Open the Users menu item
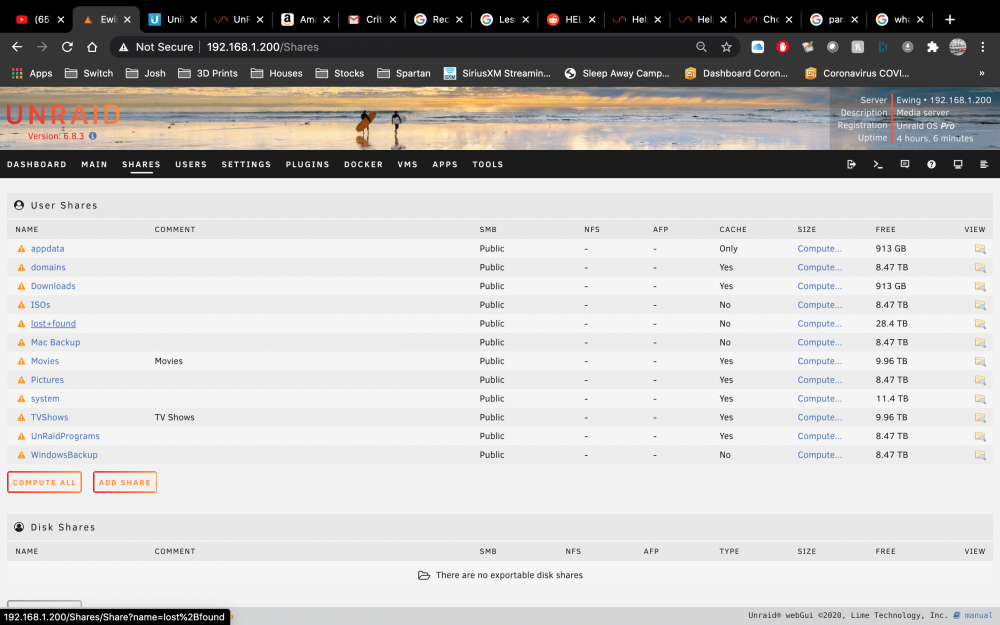The height and width of the screenshot is (625, 1000). pyautogui.click(x=191, y=165)
